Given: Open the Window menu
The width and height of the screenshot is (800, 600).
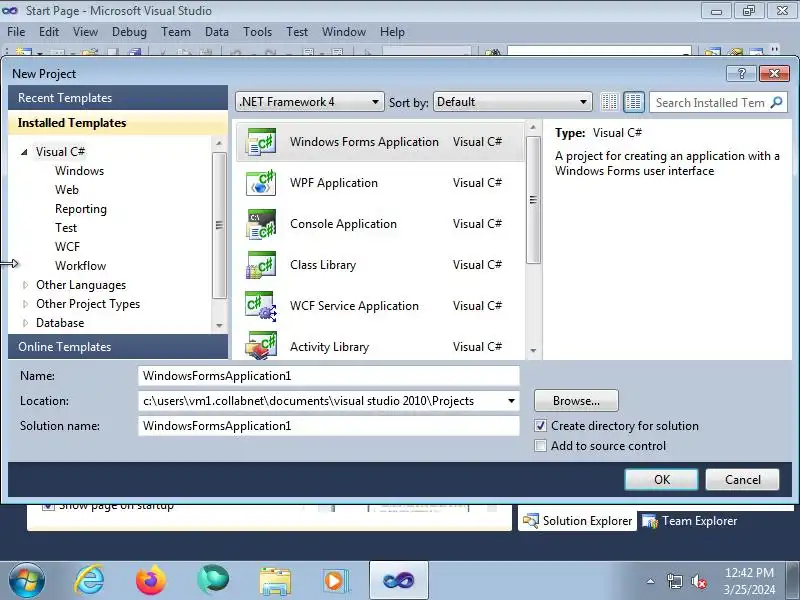Looking at the screenshot, I should [343, 32].
